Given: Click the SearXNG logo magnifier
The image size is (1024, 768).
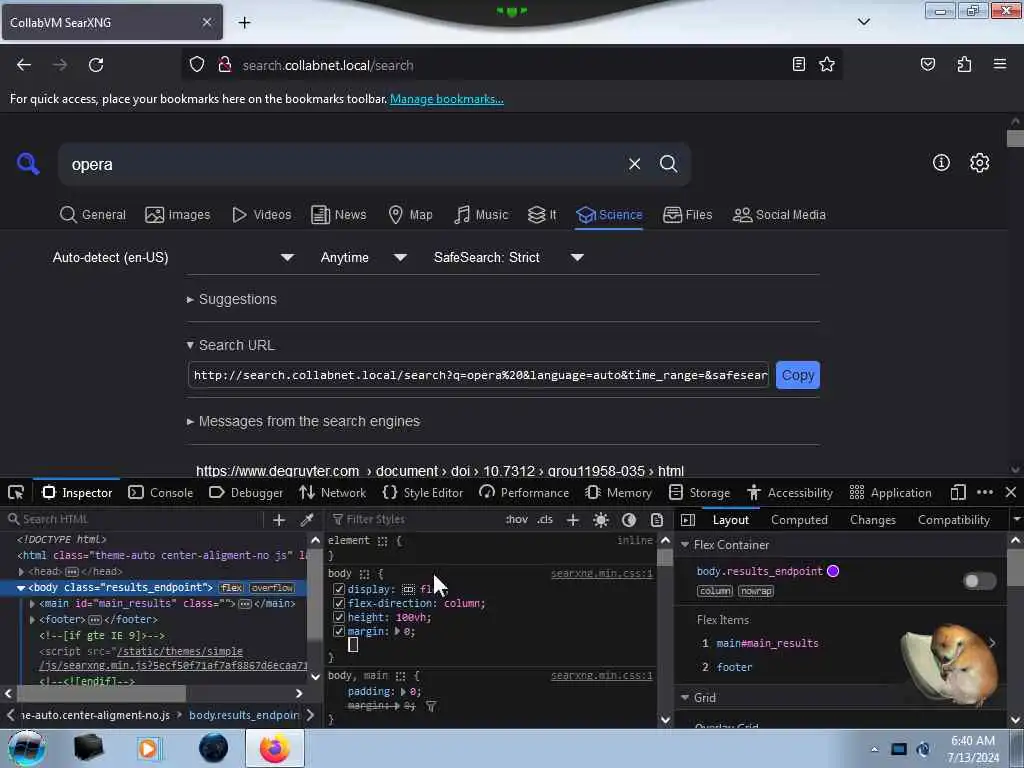Looking at the screenshot, I should click(28, 163).
